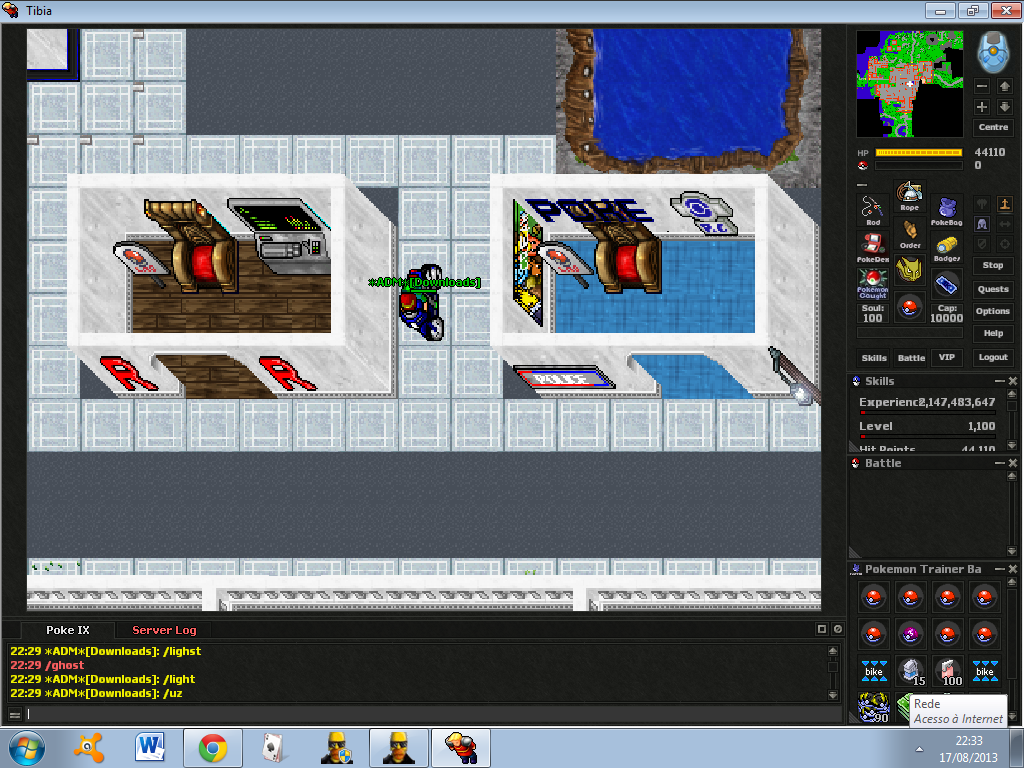Open the PokeDex item

pyautogui.click(x=872, y=248)
